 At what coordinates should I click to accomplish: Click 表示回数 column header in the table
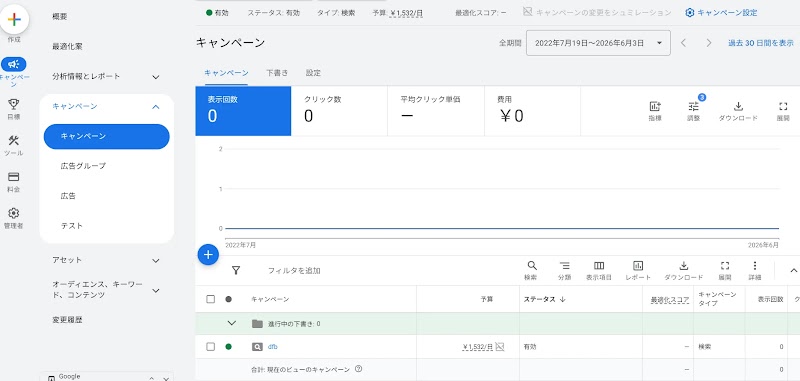pyautogui.click(x=770, y=299)
